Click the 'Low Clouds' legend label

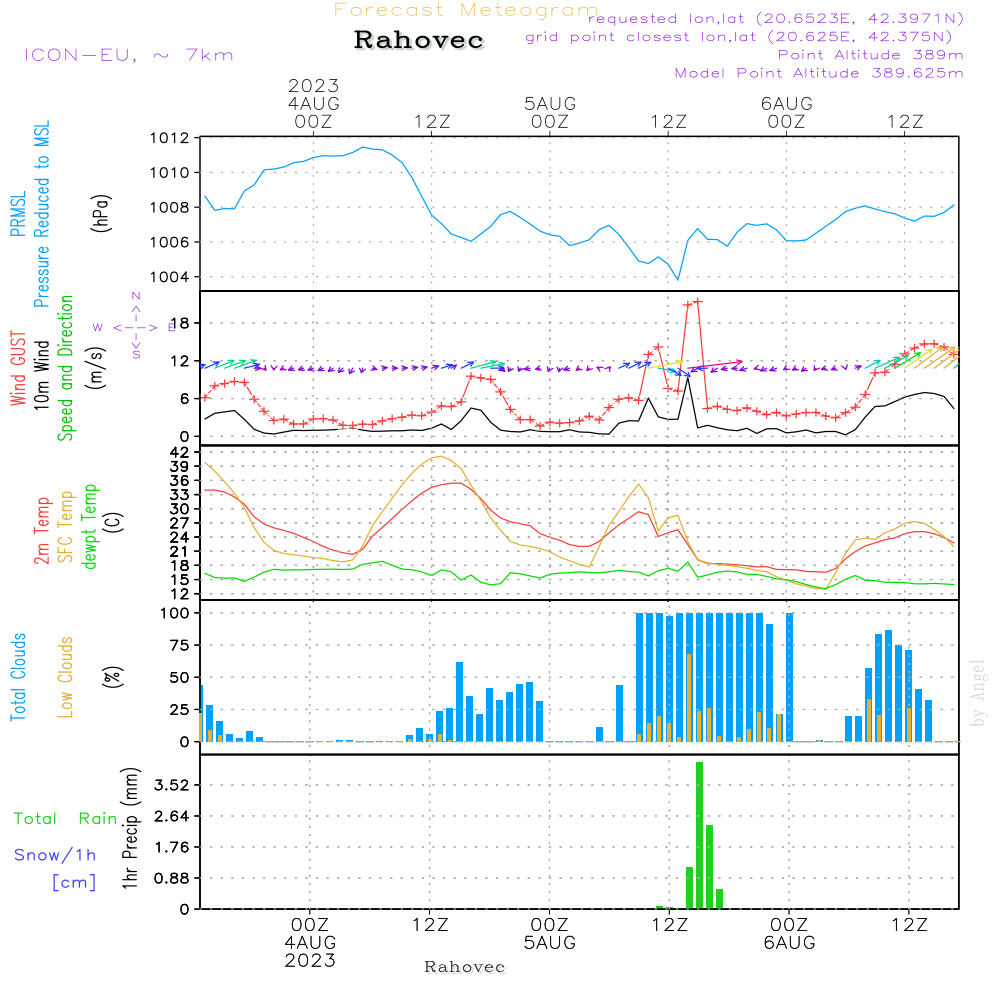pyautogui.click(x=65, y=677)
